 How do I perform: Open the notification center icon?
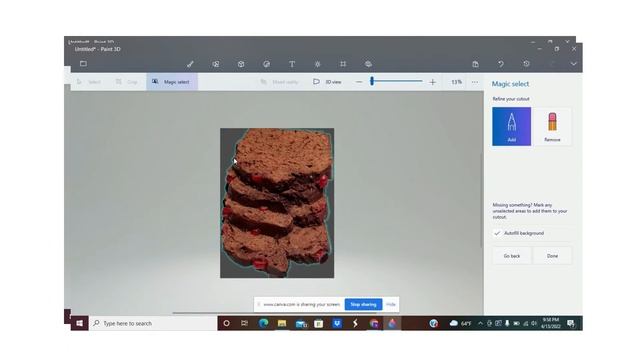[x=571, y=323]
